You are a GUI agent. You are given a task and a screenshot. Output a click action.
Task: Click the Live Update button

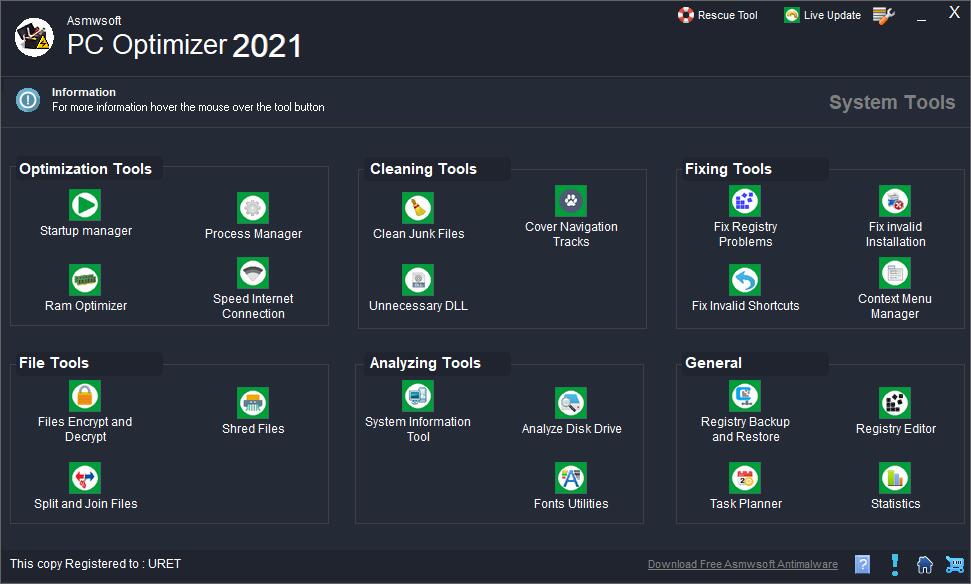click(822, 15)
